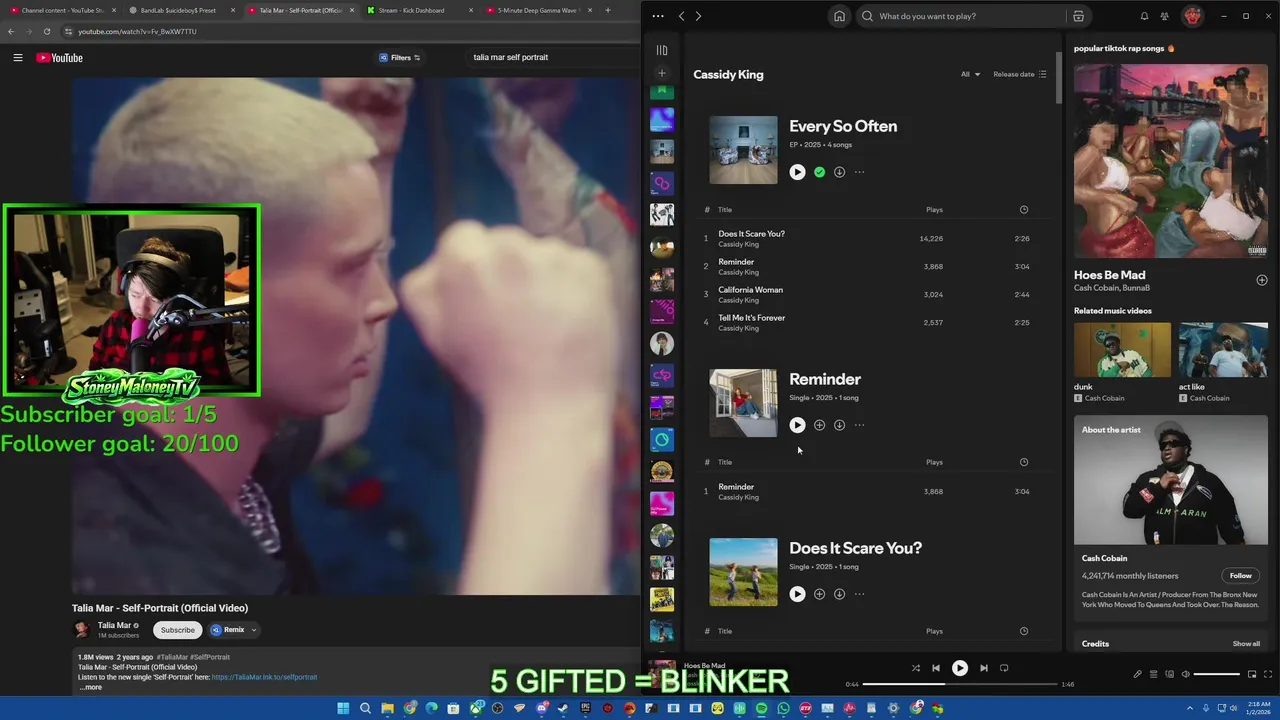Open more options for 'Does It Scare You?' single
The width and height of the screenshot is (1280, 720).
pos(859,594)
